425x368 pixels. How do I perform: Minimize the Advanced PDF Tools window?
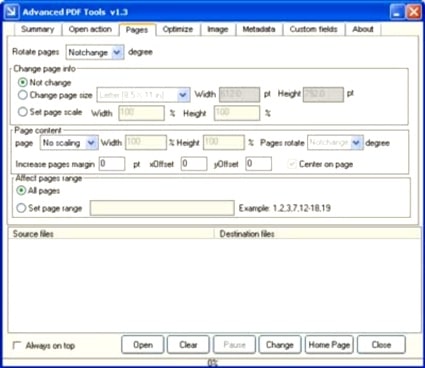point(397,13)
